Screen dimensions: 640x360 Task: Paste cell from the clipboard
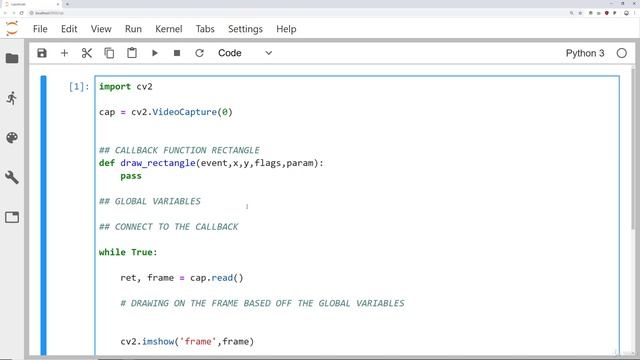click(x=132, y=53)
